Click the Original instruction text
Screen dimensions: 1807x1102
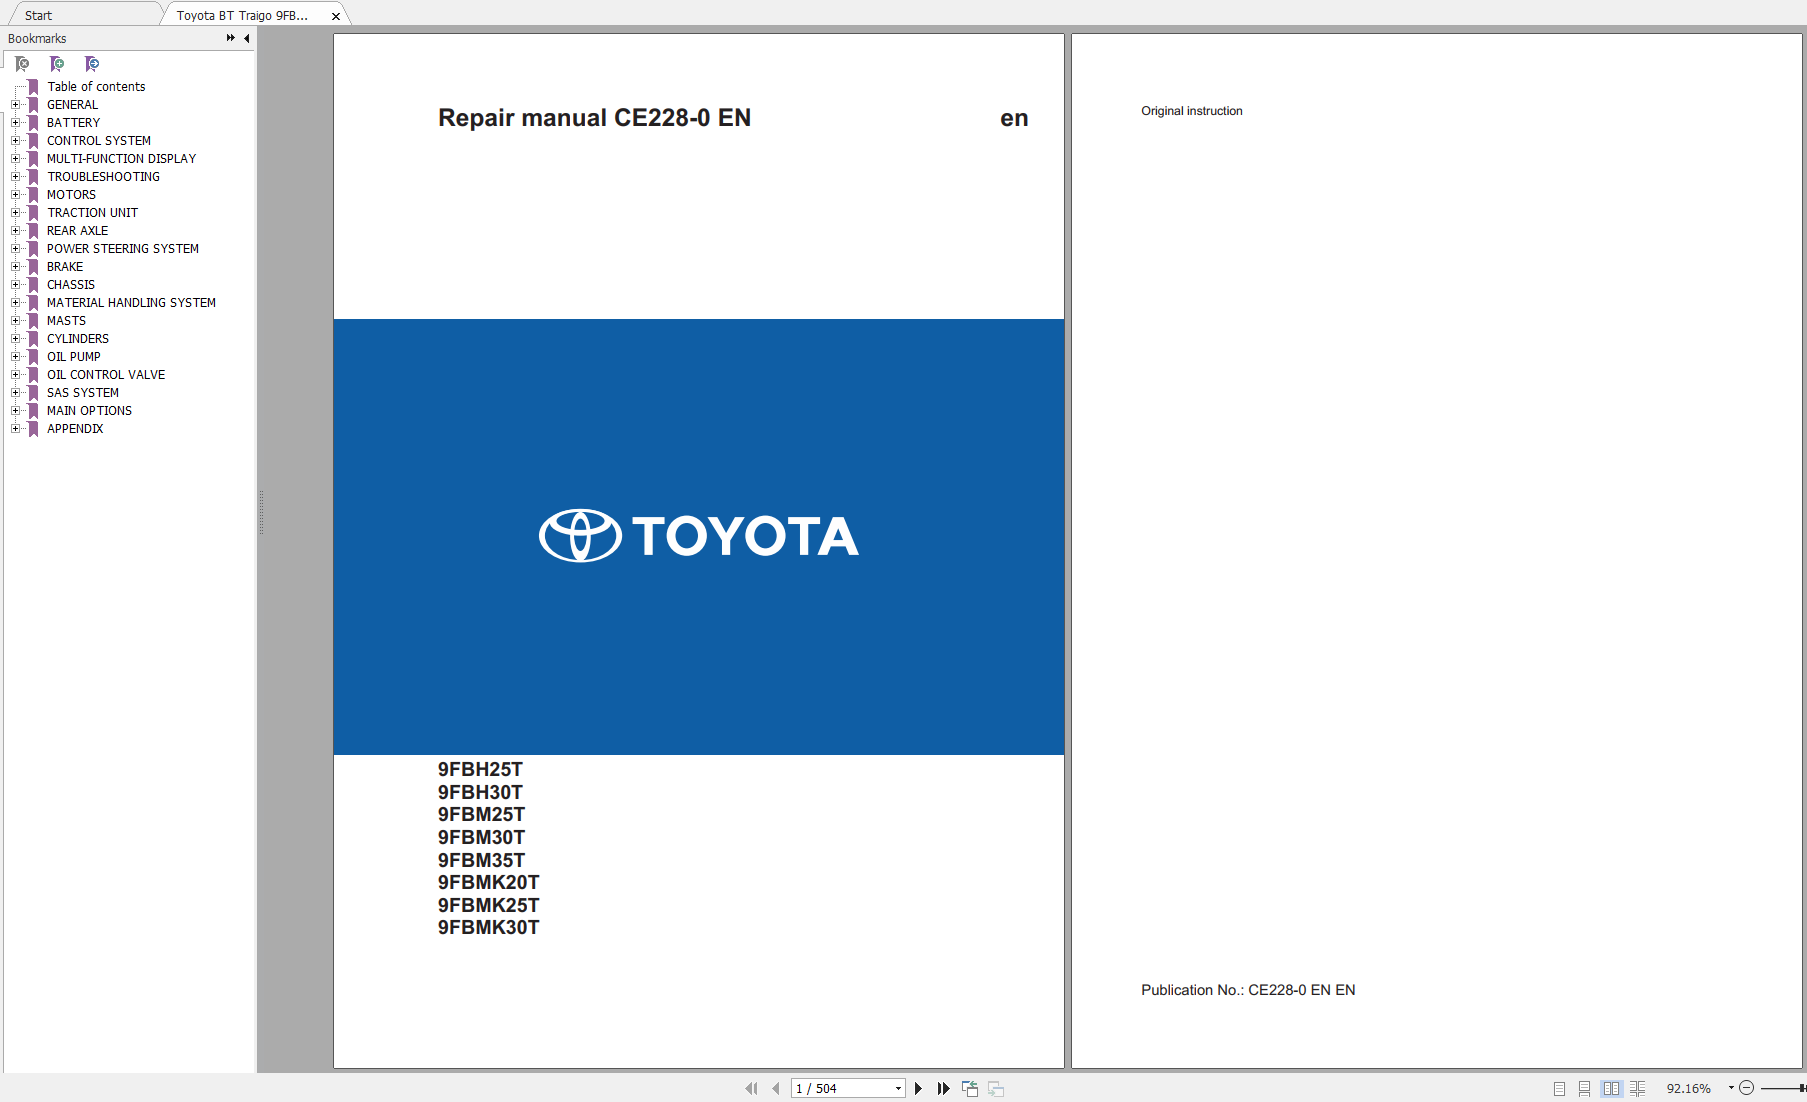[x=1192, y=111]
